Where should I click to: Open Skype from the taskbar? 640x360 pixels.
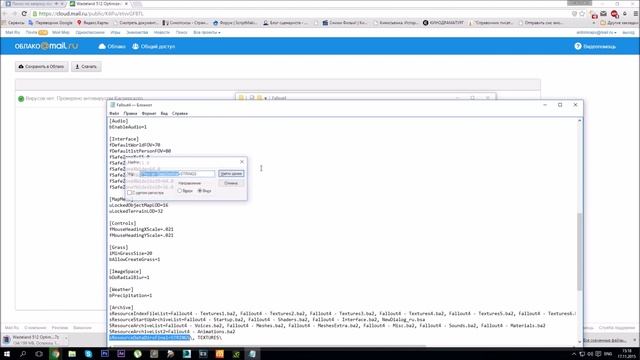tap(88, 353)
